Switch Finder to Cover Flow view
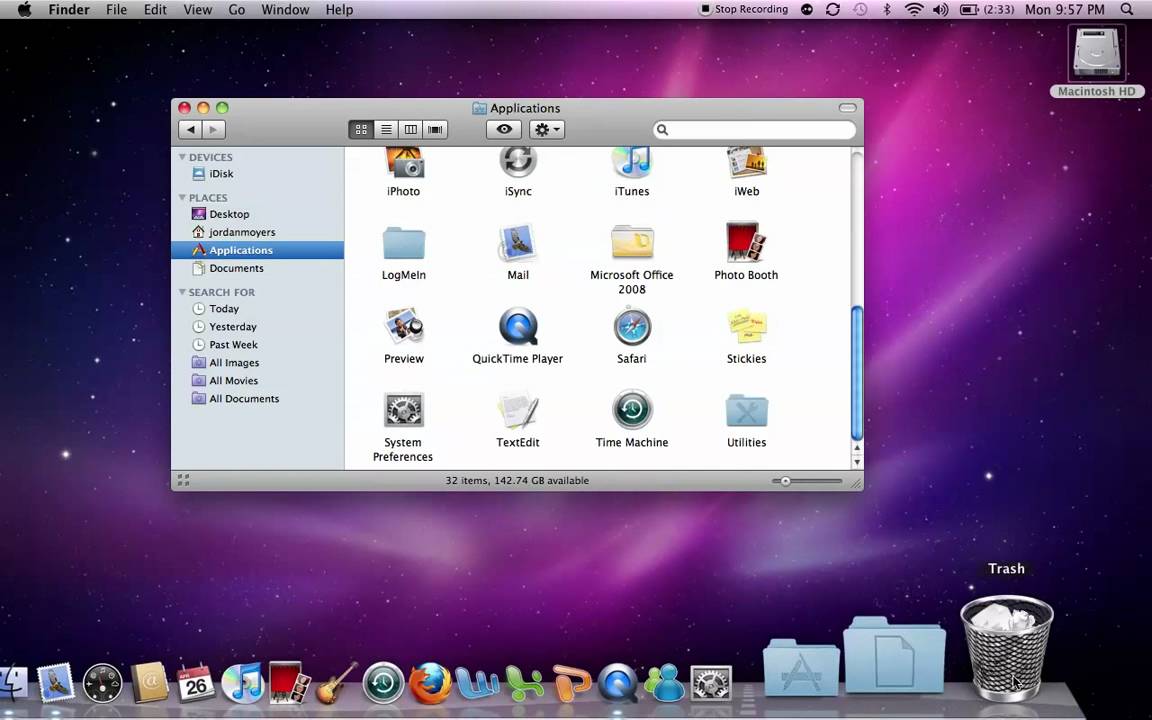Screen dimensions: 1152x720 pos(435,129)
